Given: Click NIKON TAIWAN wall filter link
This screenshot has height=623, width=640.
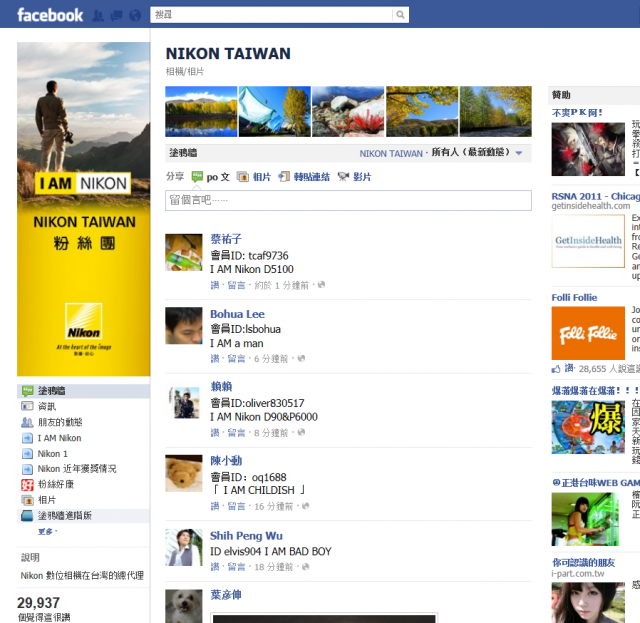Looking at the screenshot, I should (x=391, y=153).
